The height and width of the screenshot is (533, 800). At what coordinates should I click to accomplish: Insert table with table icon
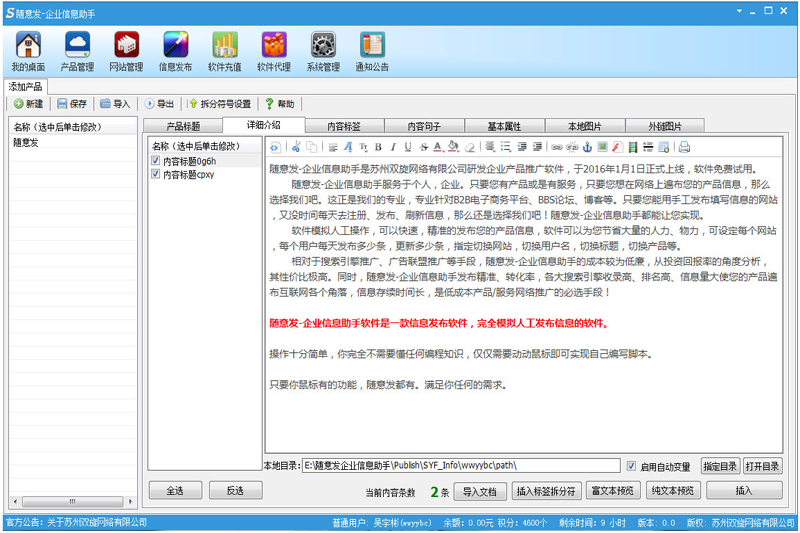664,147
